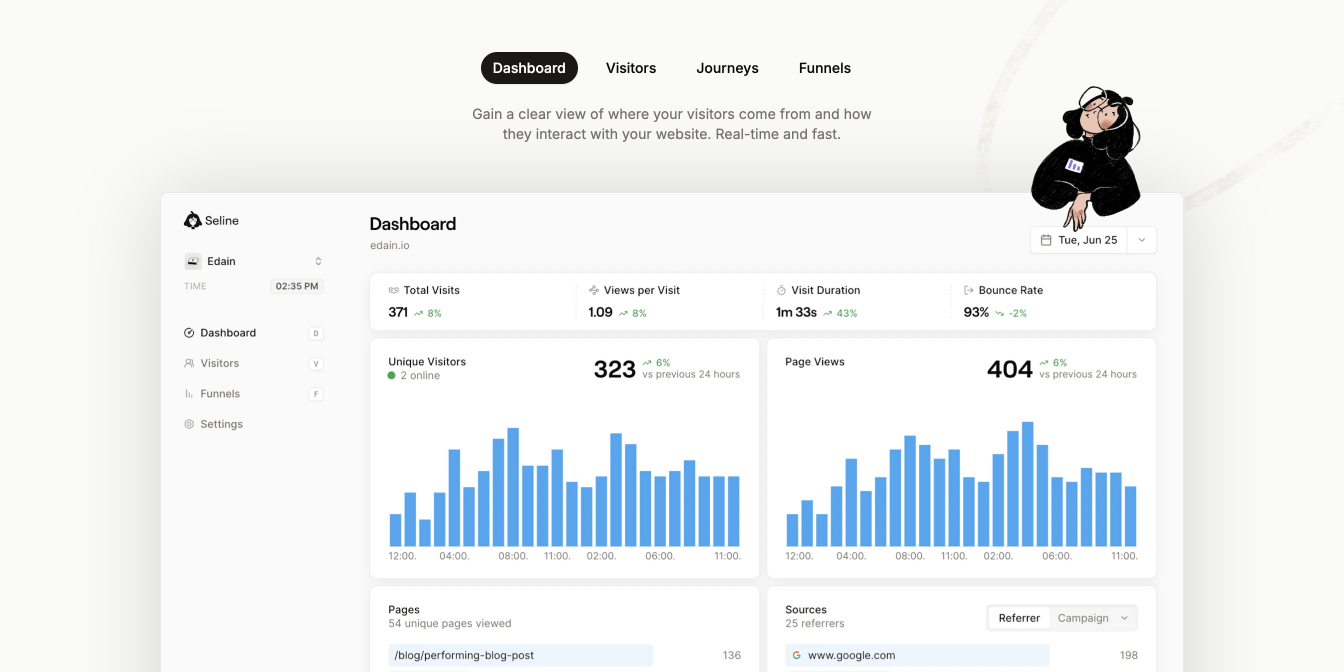Click the Settings gear icon in sidebar
Screen dimensions: 1344x672
pyautogui.click(x=189, y=424)
